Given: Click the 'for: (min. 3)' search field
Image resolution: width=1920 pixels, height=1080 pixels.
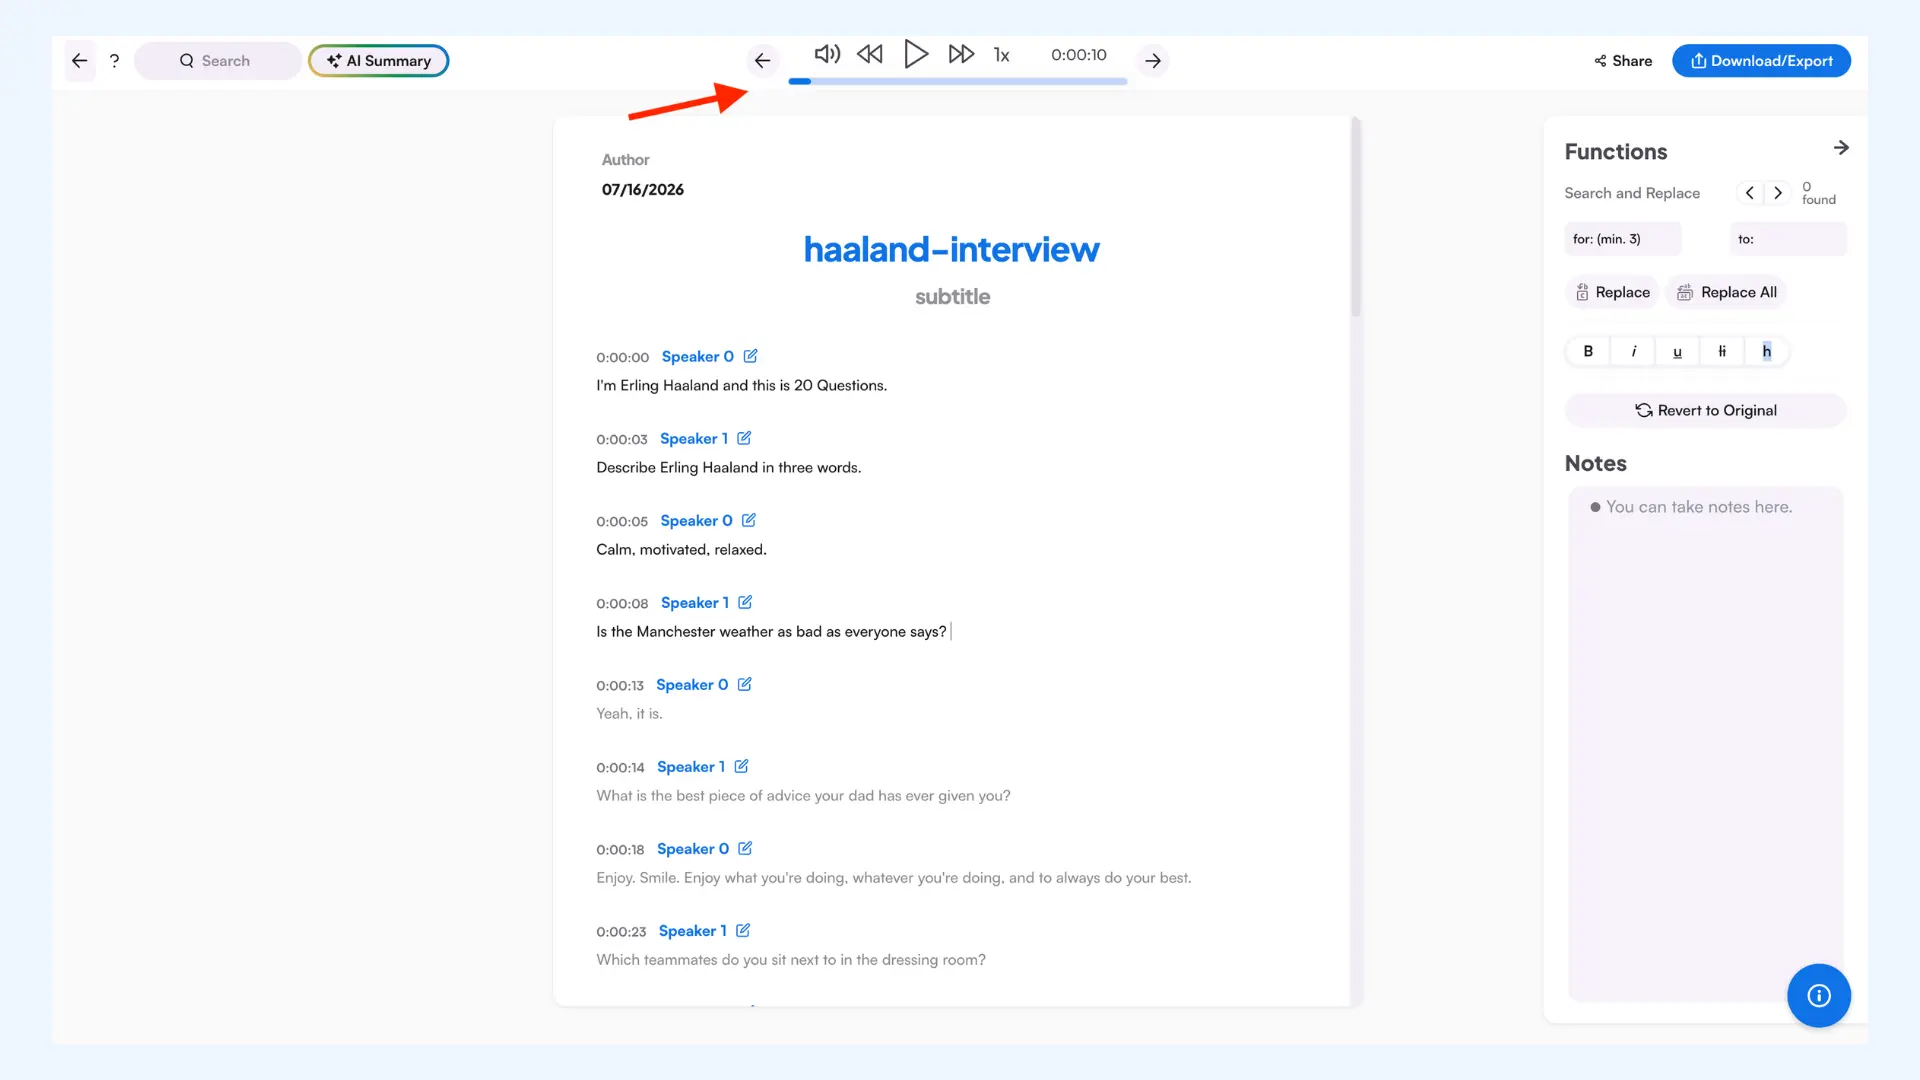Looking at the screenshot, I should coord(1622,239).
